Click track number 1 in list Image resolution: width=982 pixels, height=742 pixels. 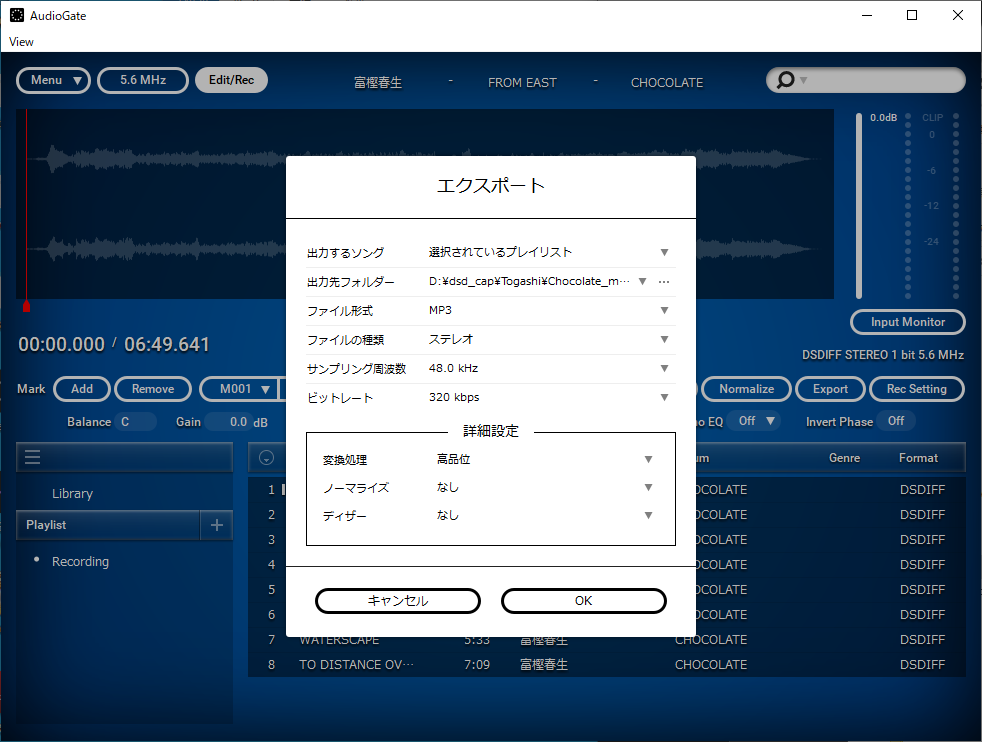coord(271,490)
